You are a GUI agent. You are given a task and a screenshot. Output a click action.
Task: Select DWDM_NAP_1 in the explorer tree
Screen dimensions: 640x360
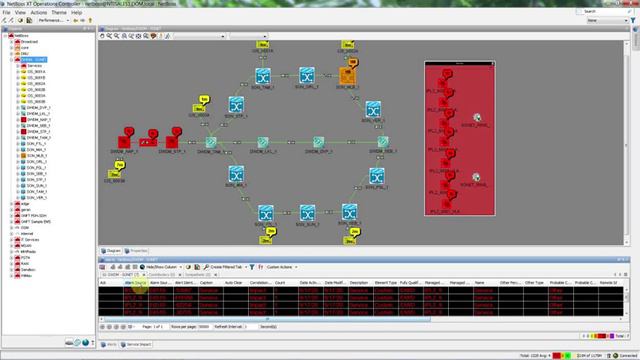point(39,120)
